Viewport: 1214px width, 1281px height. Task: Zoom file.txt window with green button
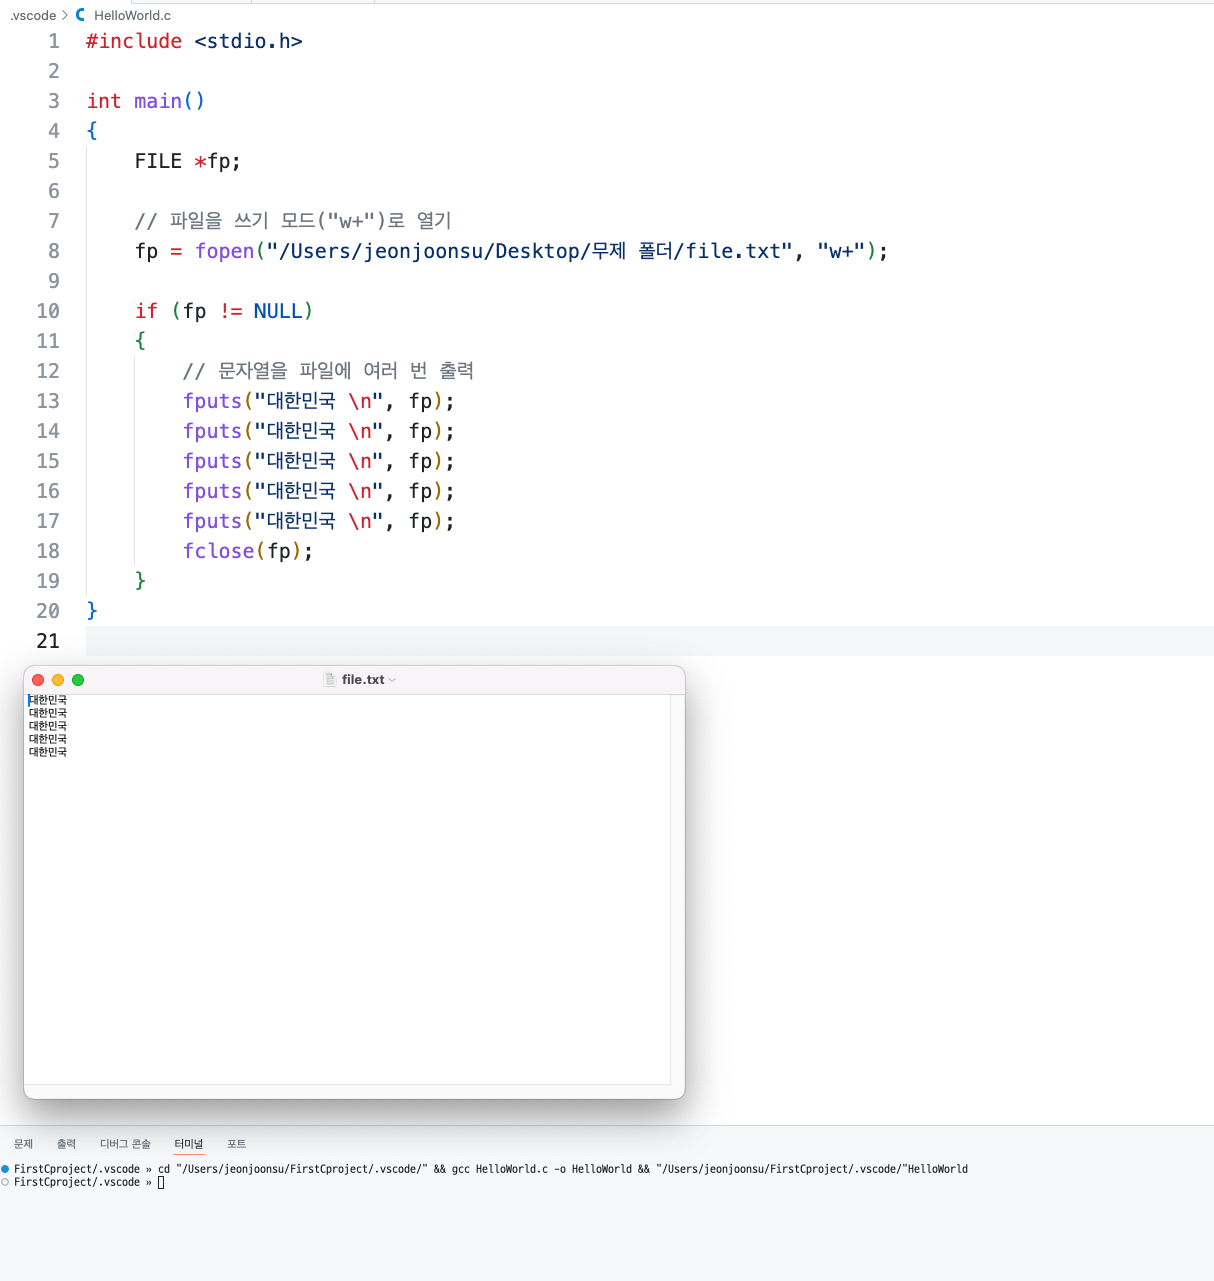click(x=78, y=680)
